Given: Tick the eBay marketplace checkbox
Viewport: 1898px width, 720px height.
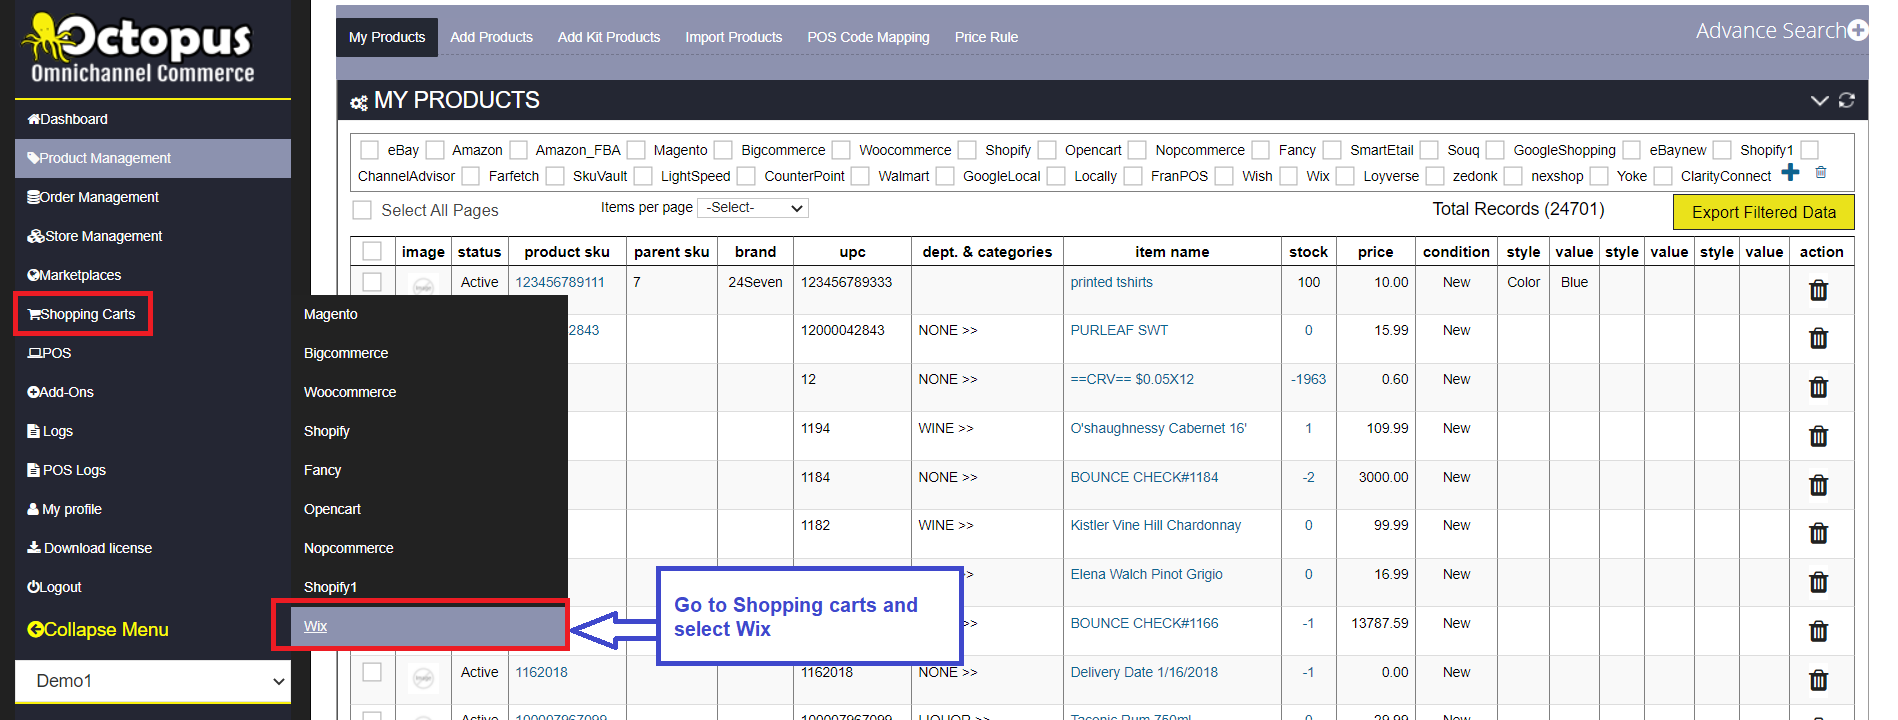Looking at the screenshot, I should [x=369, y=150].
